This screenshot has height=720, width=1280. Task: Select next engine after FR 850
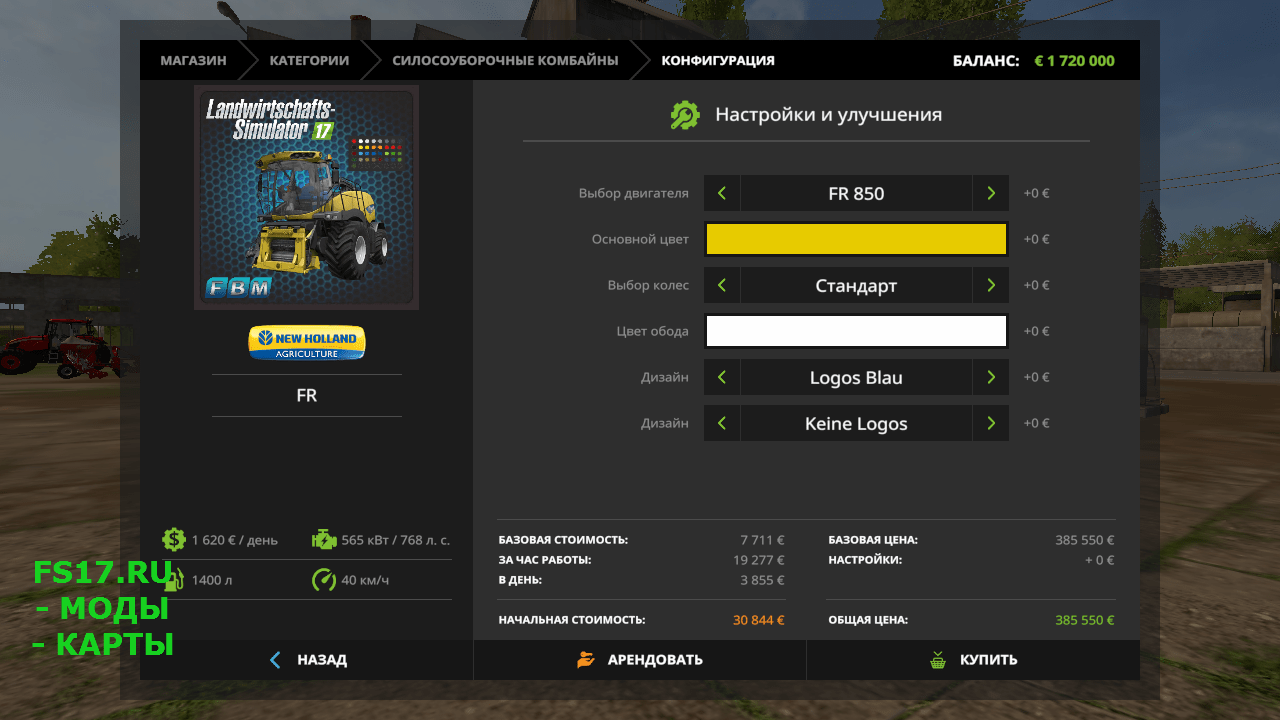990,193
